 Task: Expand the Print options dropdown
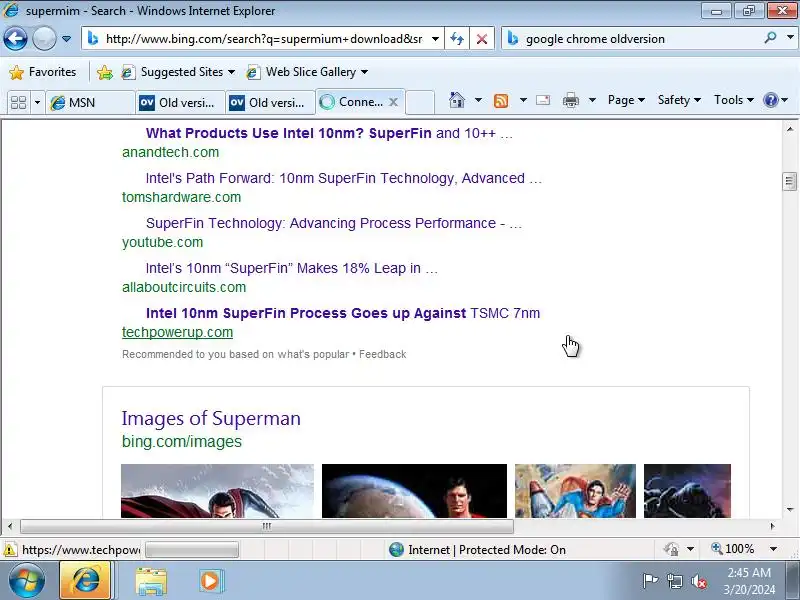pyautogui.click(x=592, y=100)
